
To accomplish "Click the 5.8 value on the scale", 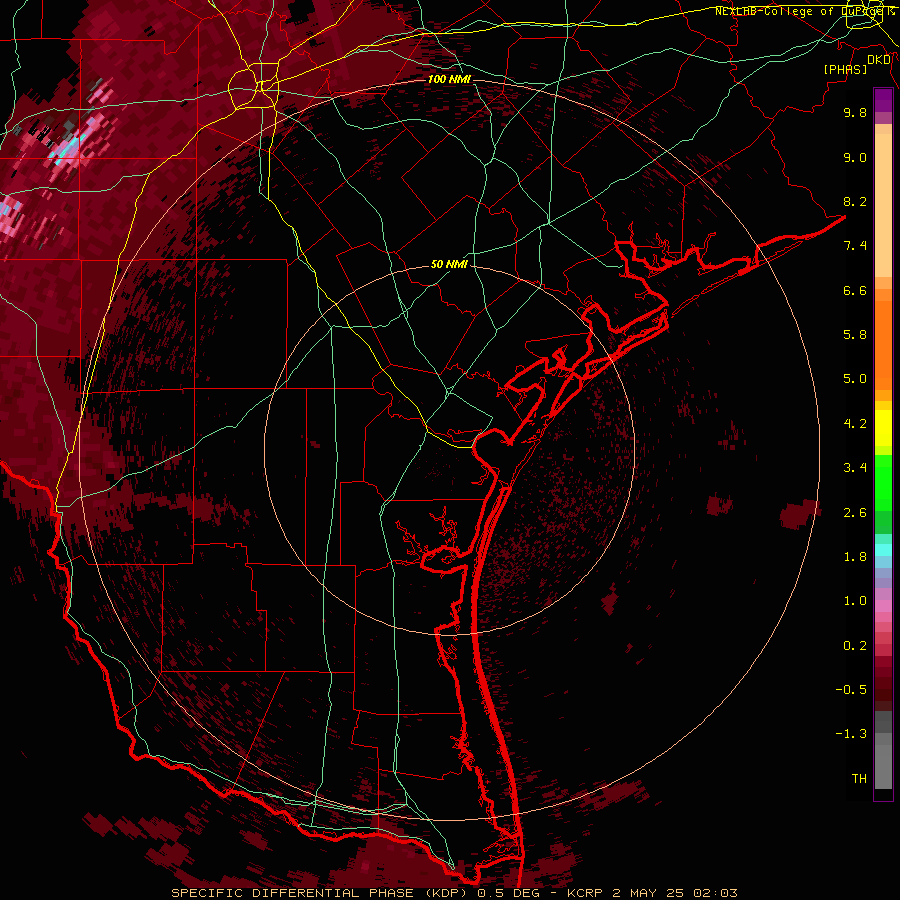I will (x=855, y=335).
